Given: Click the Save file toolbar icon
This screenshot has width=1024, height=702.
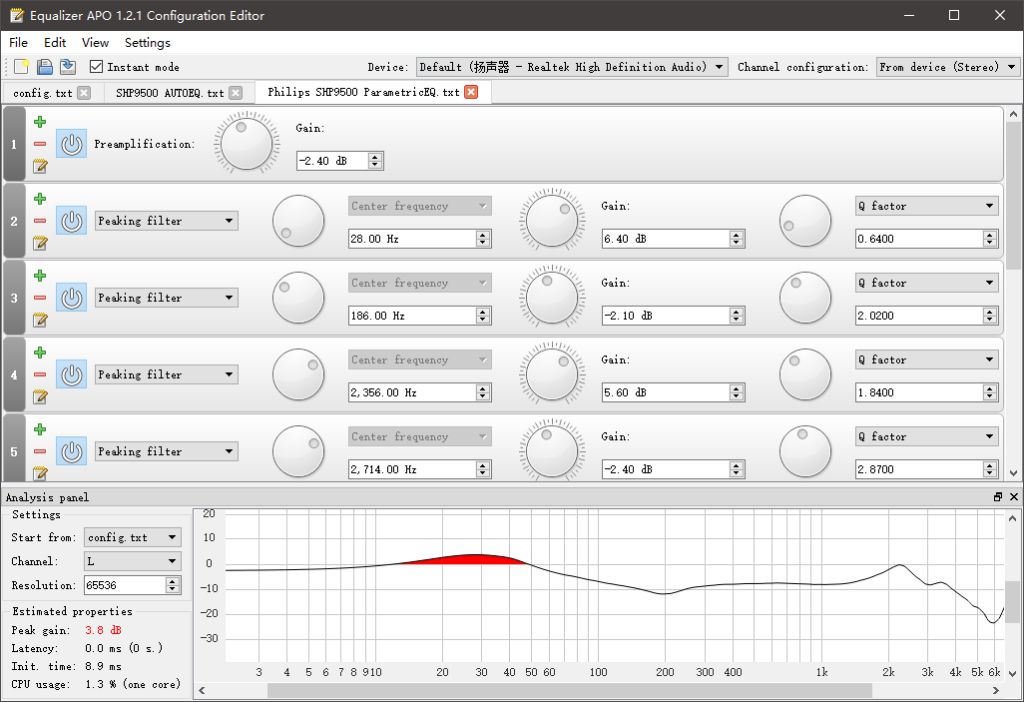Looking at the screenshot, I should tap(67, 67).
